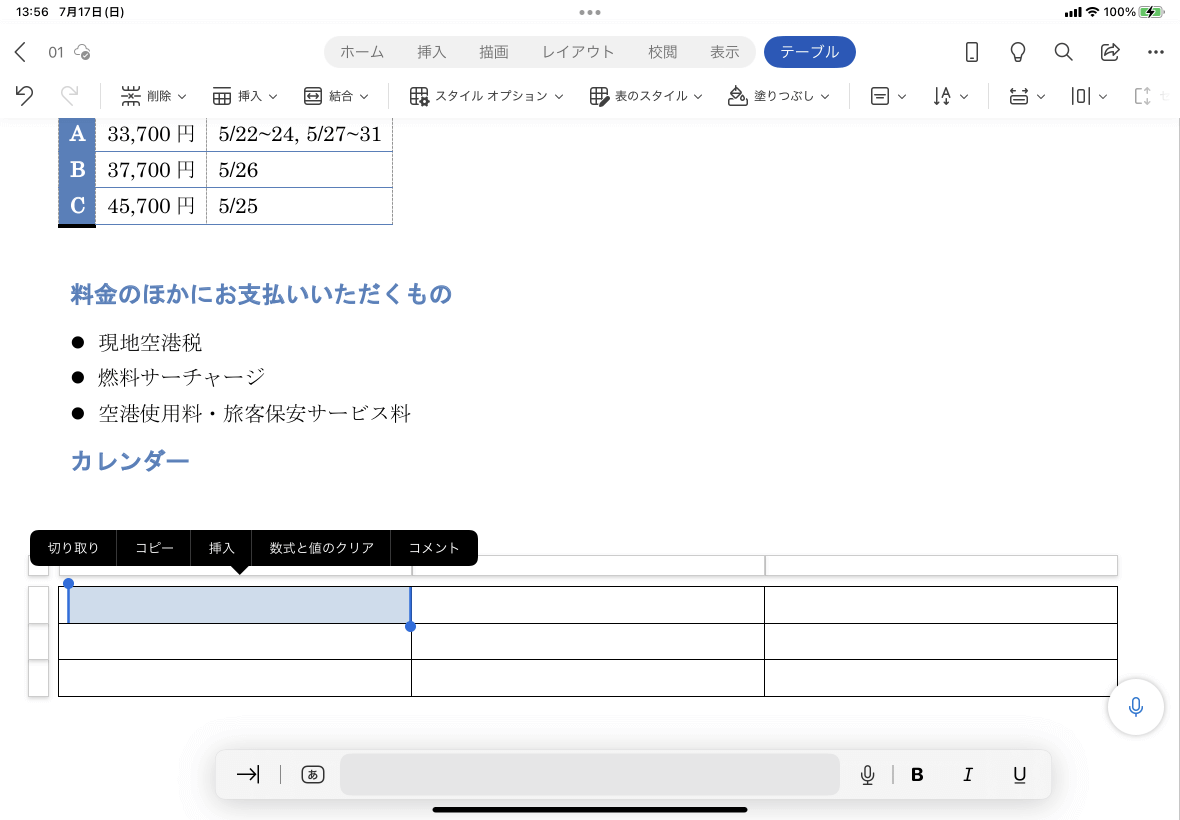Viewport: 1180px width, 820px height.
Task: Expand distribute rows dropdown chevron
Action: [x=1041, y=97]
